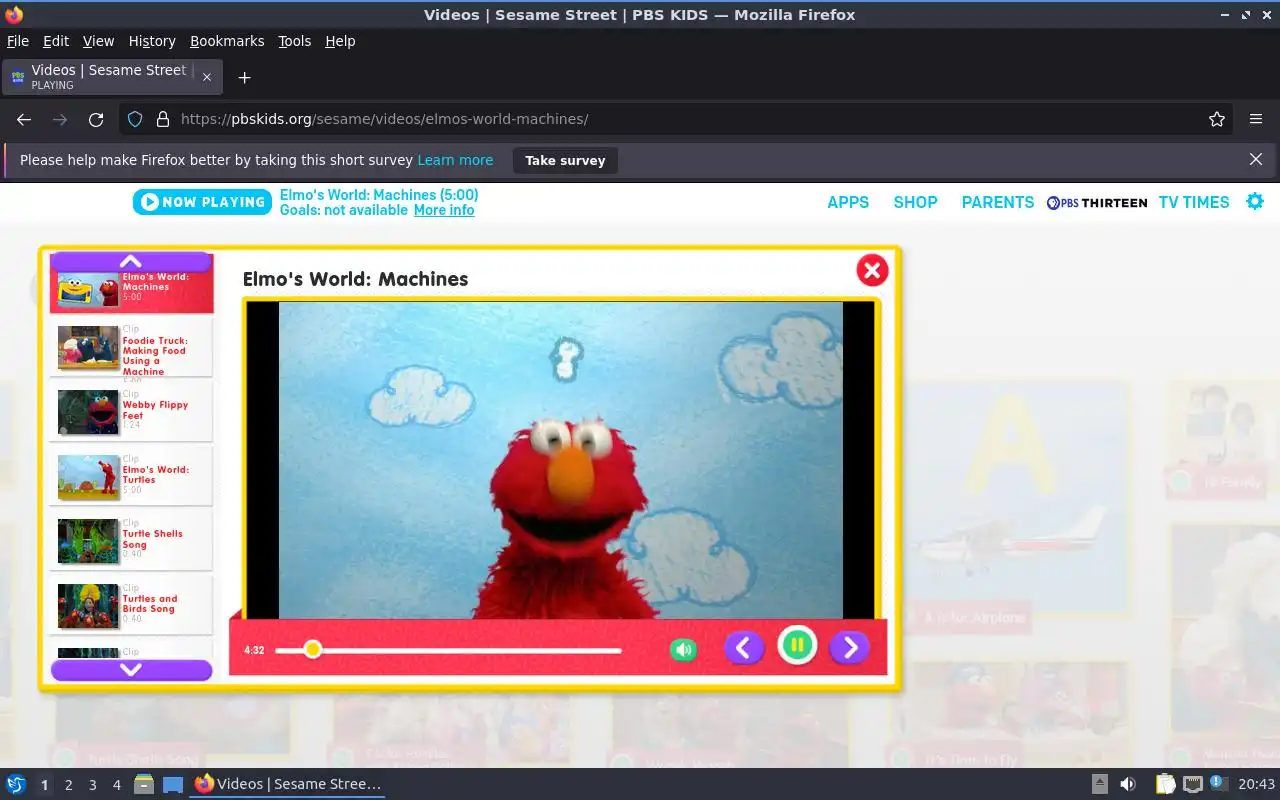Switch to workspace 3 in taskbar
The image size is (1280, 800).
(92, 785)
